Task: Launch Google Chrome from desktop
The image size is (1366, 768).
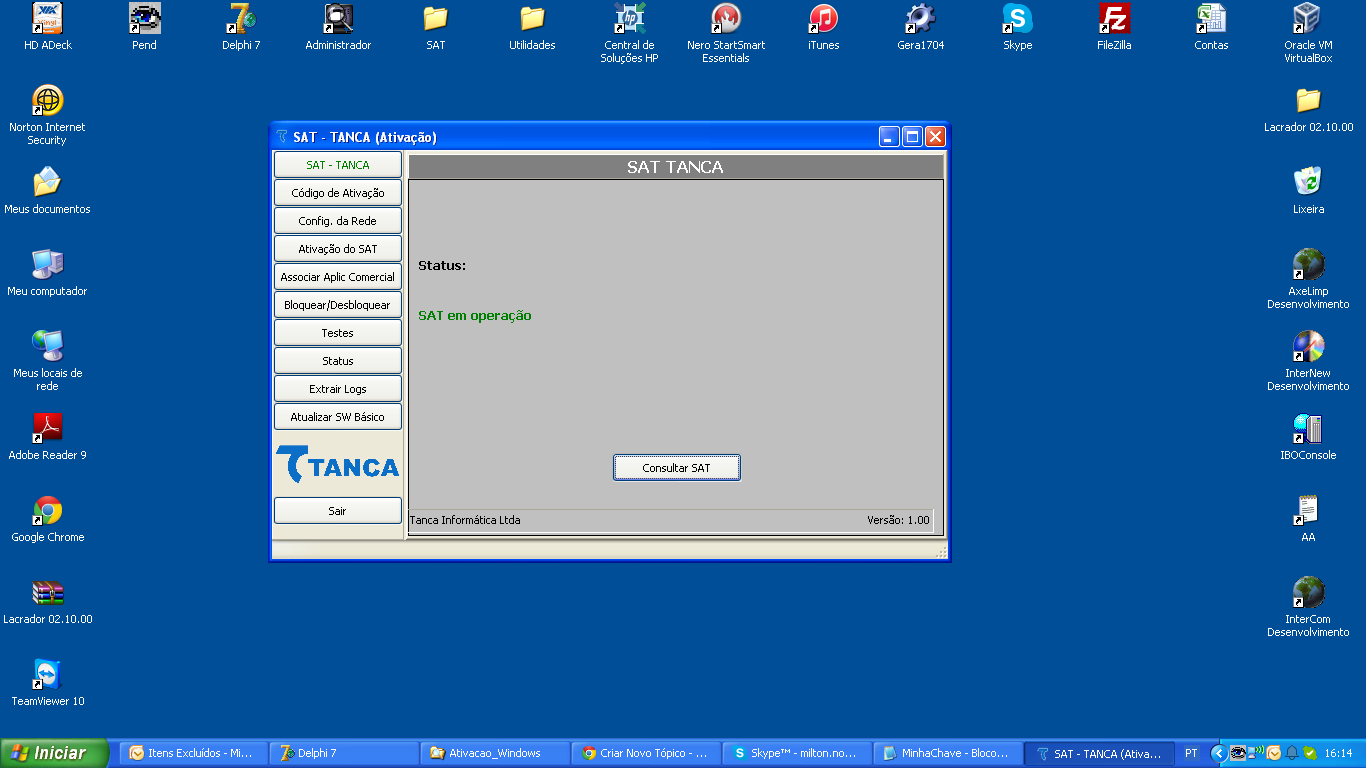Action: [48, 519]
